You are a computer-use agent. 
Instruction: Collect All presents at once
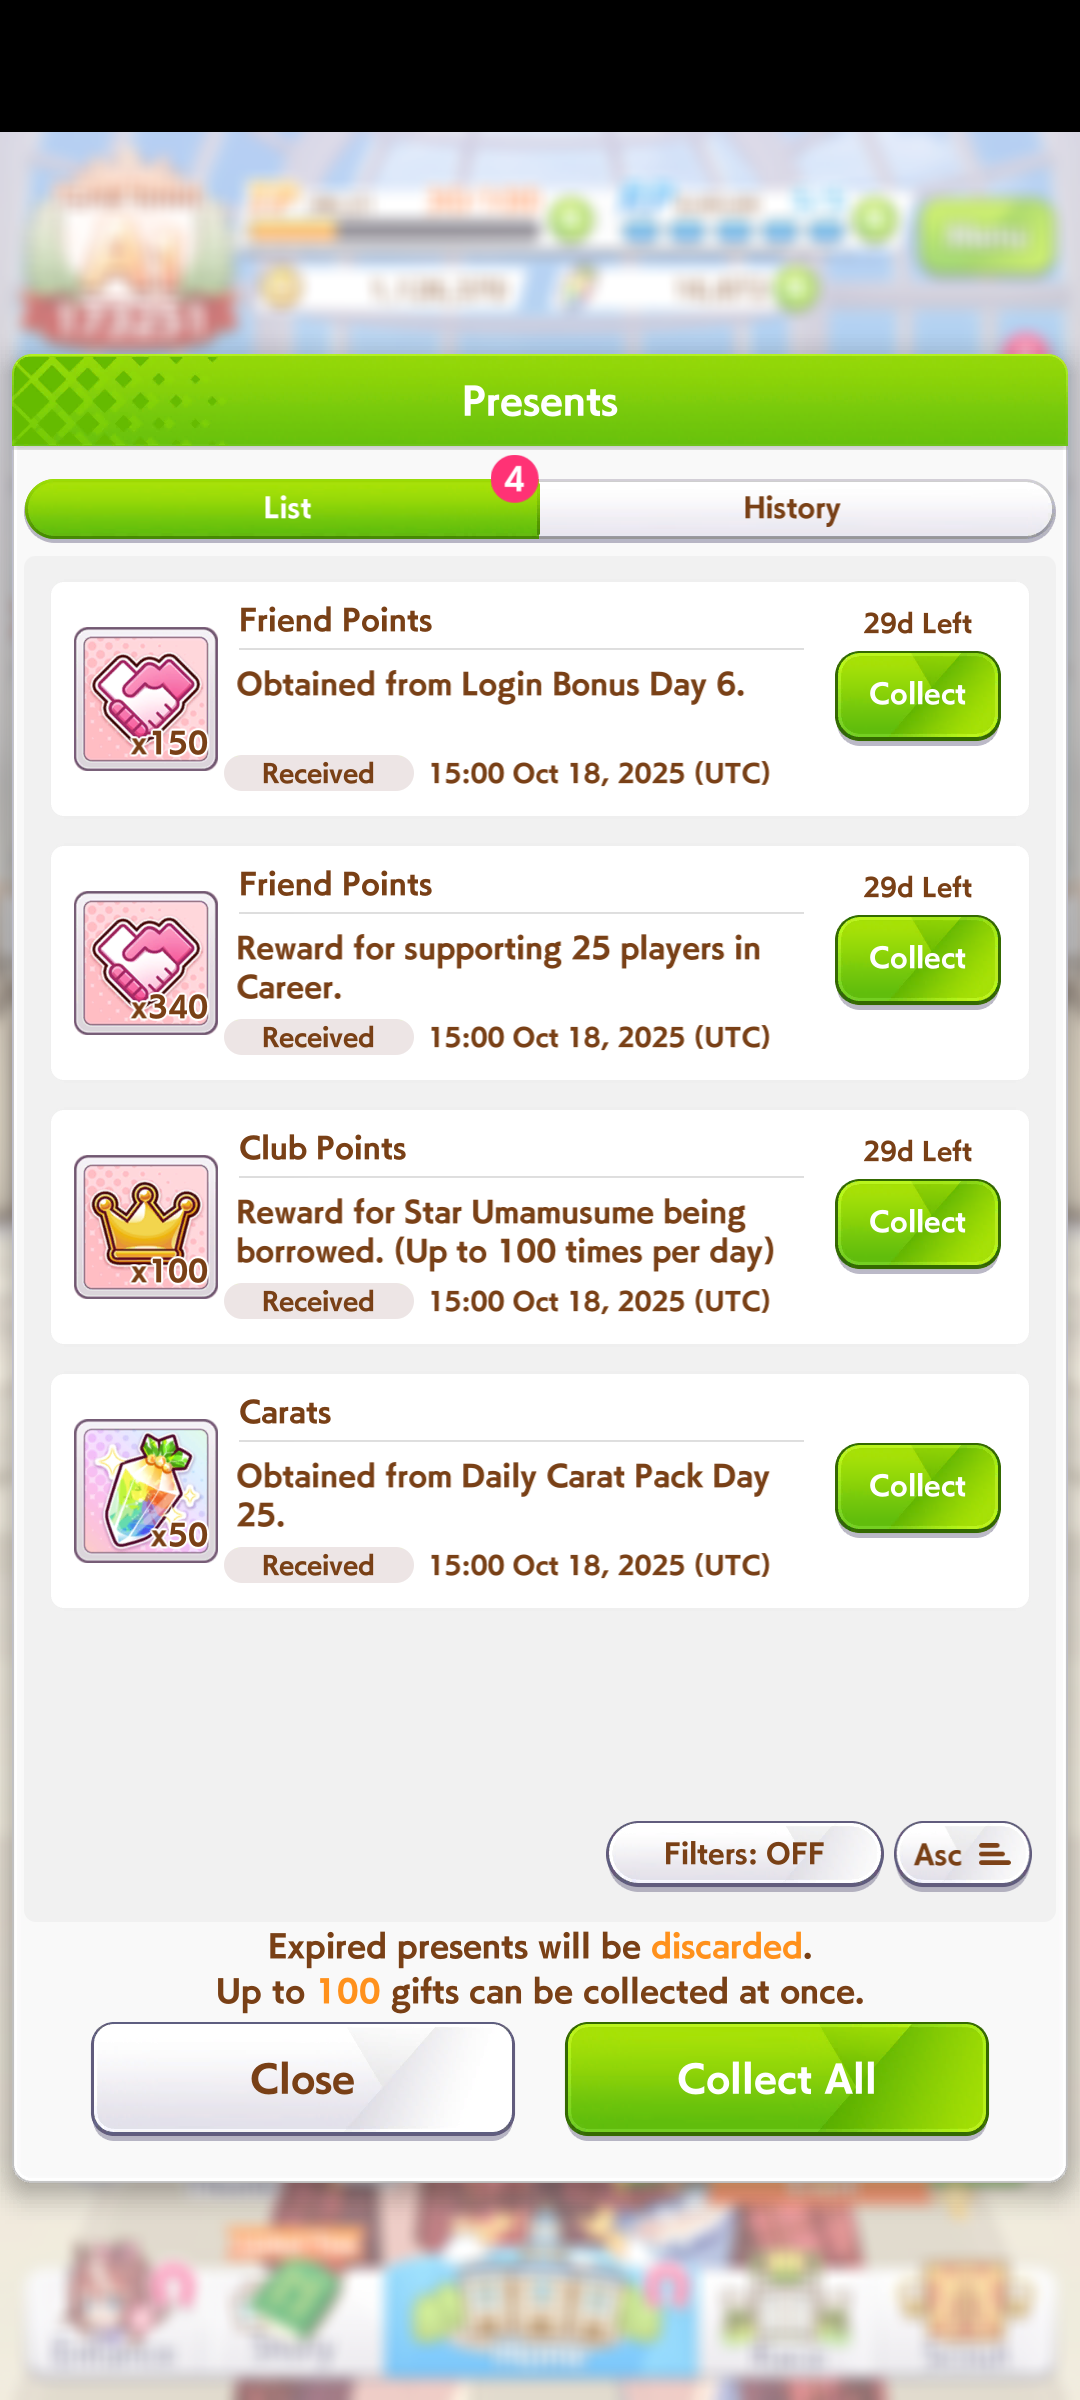pos(777,2079)
